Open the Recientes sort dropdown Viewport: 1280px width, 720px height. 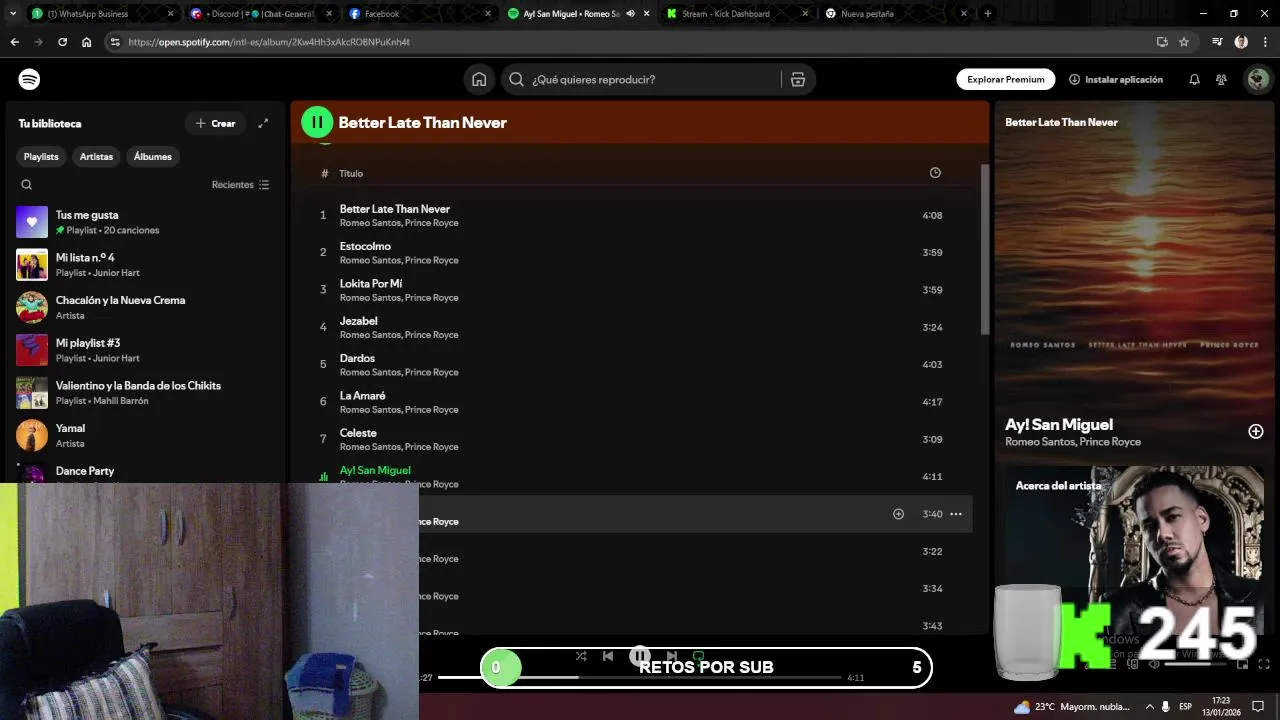click(x=240, y=185)
